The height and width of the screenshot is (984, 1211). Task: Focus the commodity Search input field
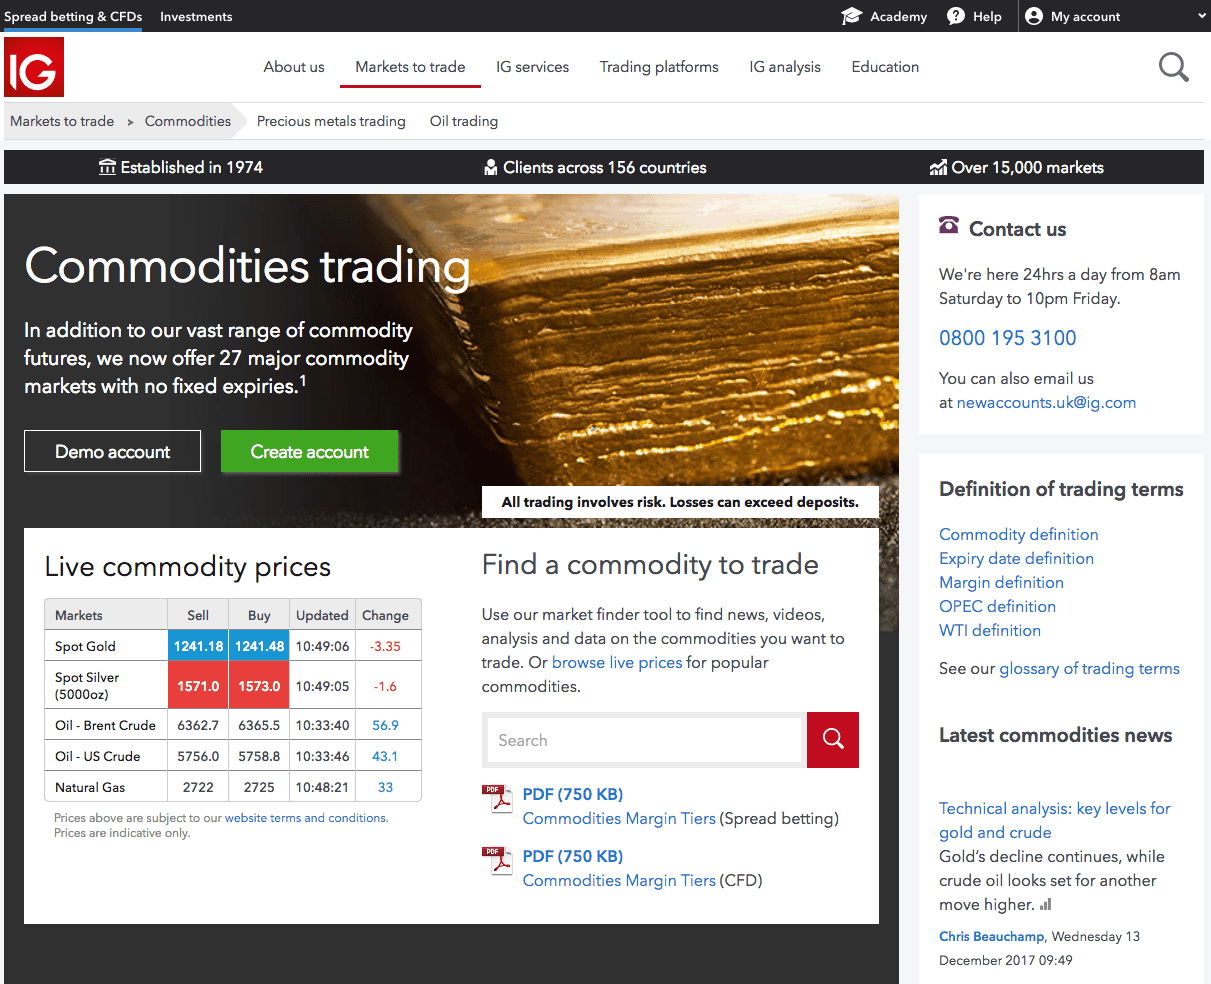point(644,740)
